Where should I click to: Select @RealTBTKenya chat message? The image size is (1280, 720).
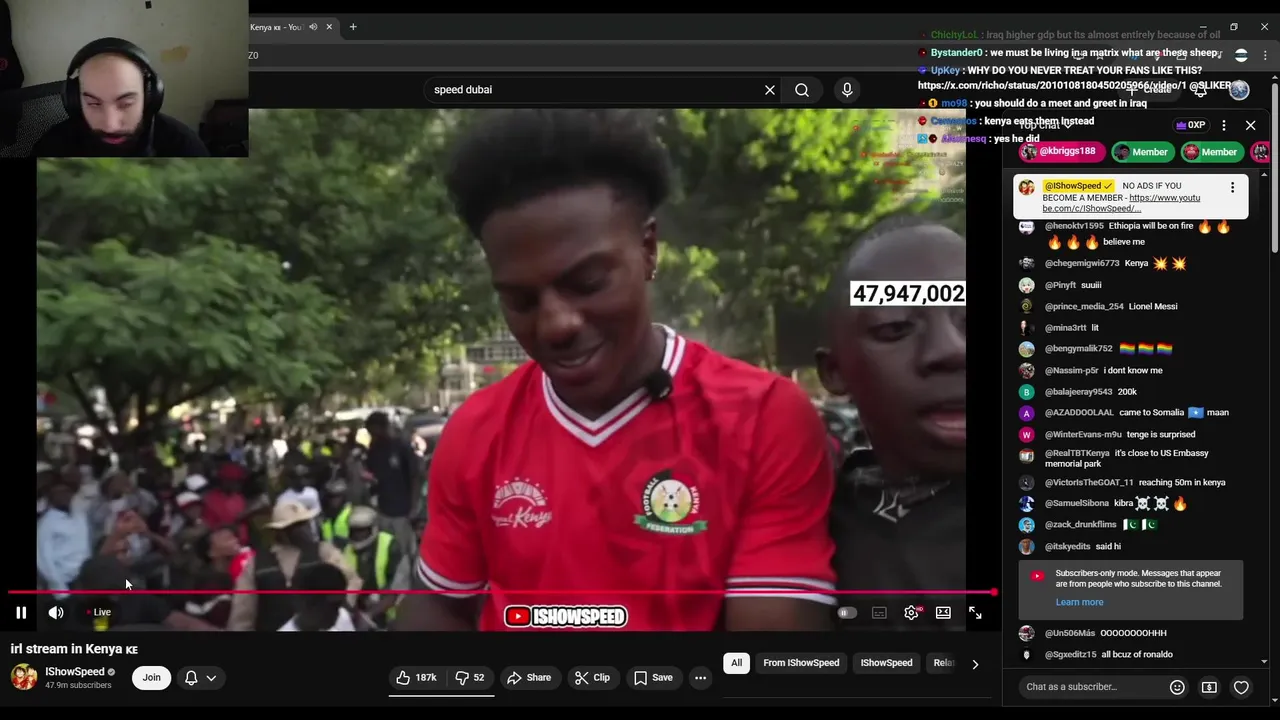click(1128, 459)
